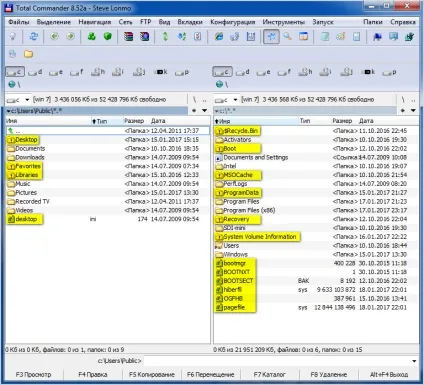Image resolution: width=424 pixels, height=385 pixels.
Task: Switch left panel to drive k
Action: tap(161, 72)
